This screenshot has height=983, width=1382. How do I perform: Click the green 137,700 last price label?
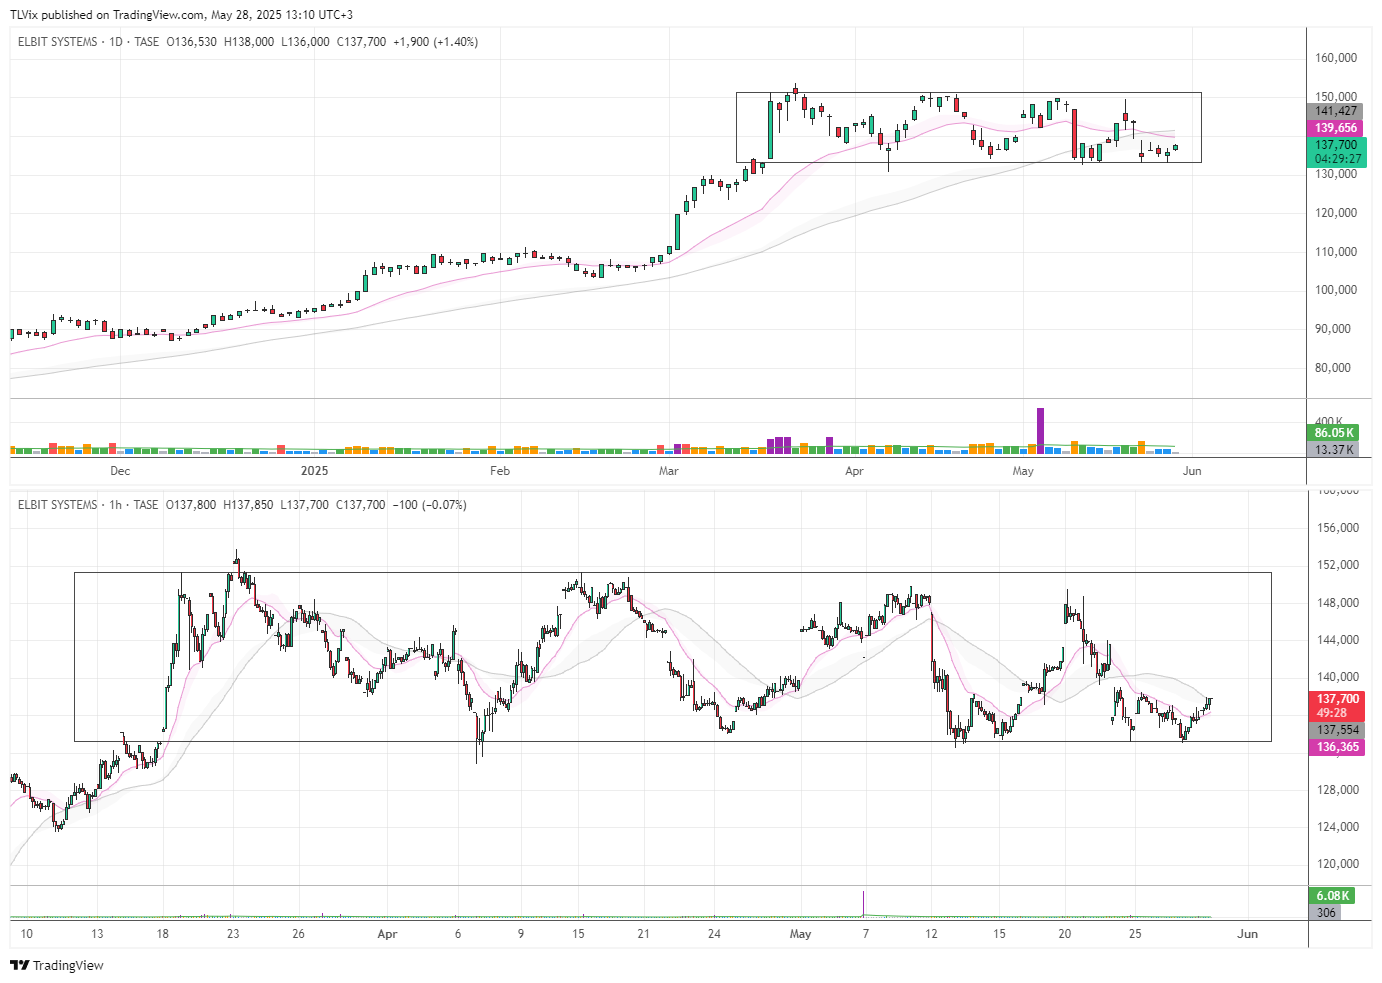coord(1337,145)
